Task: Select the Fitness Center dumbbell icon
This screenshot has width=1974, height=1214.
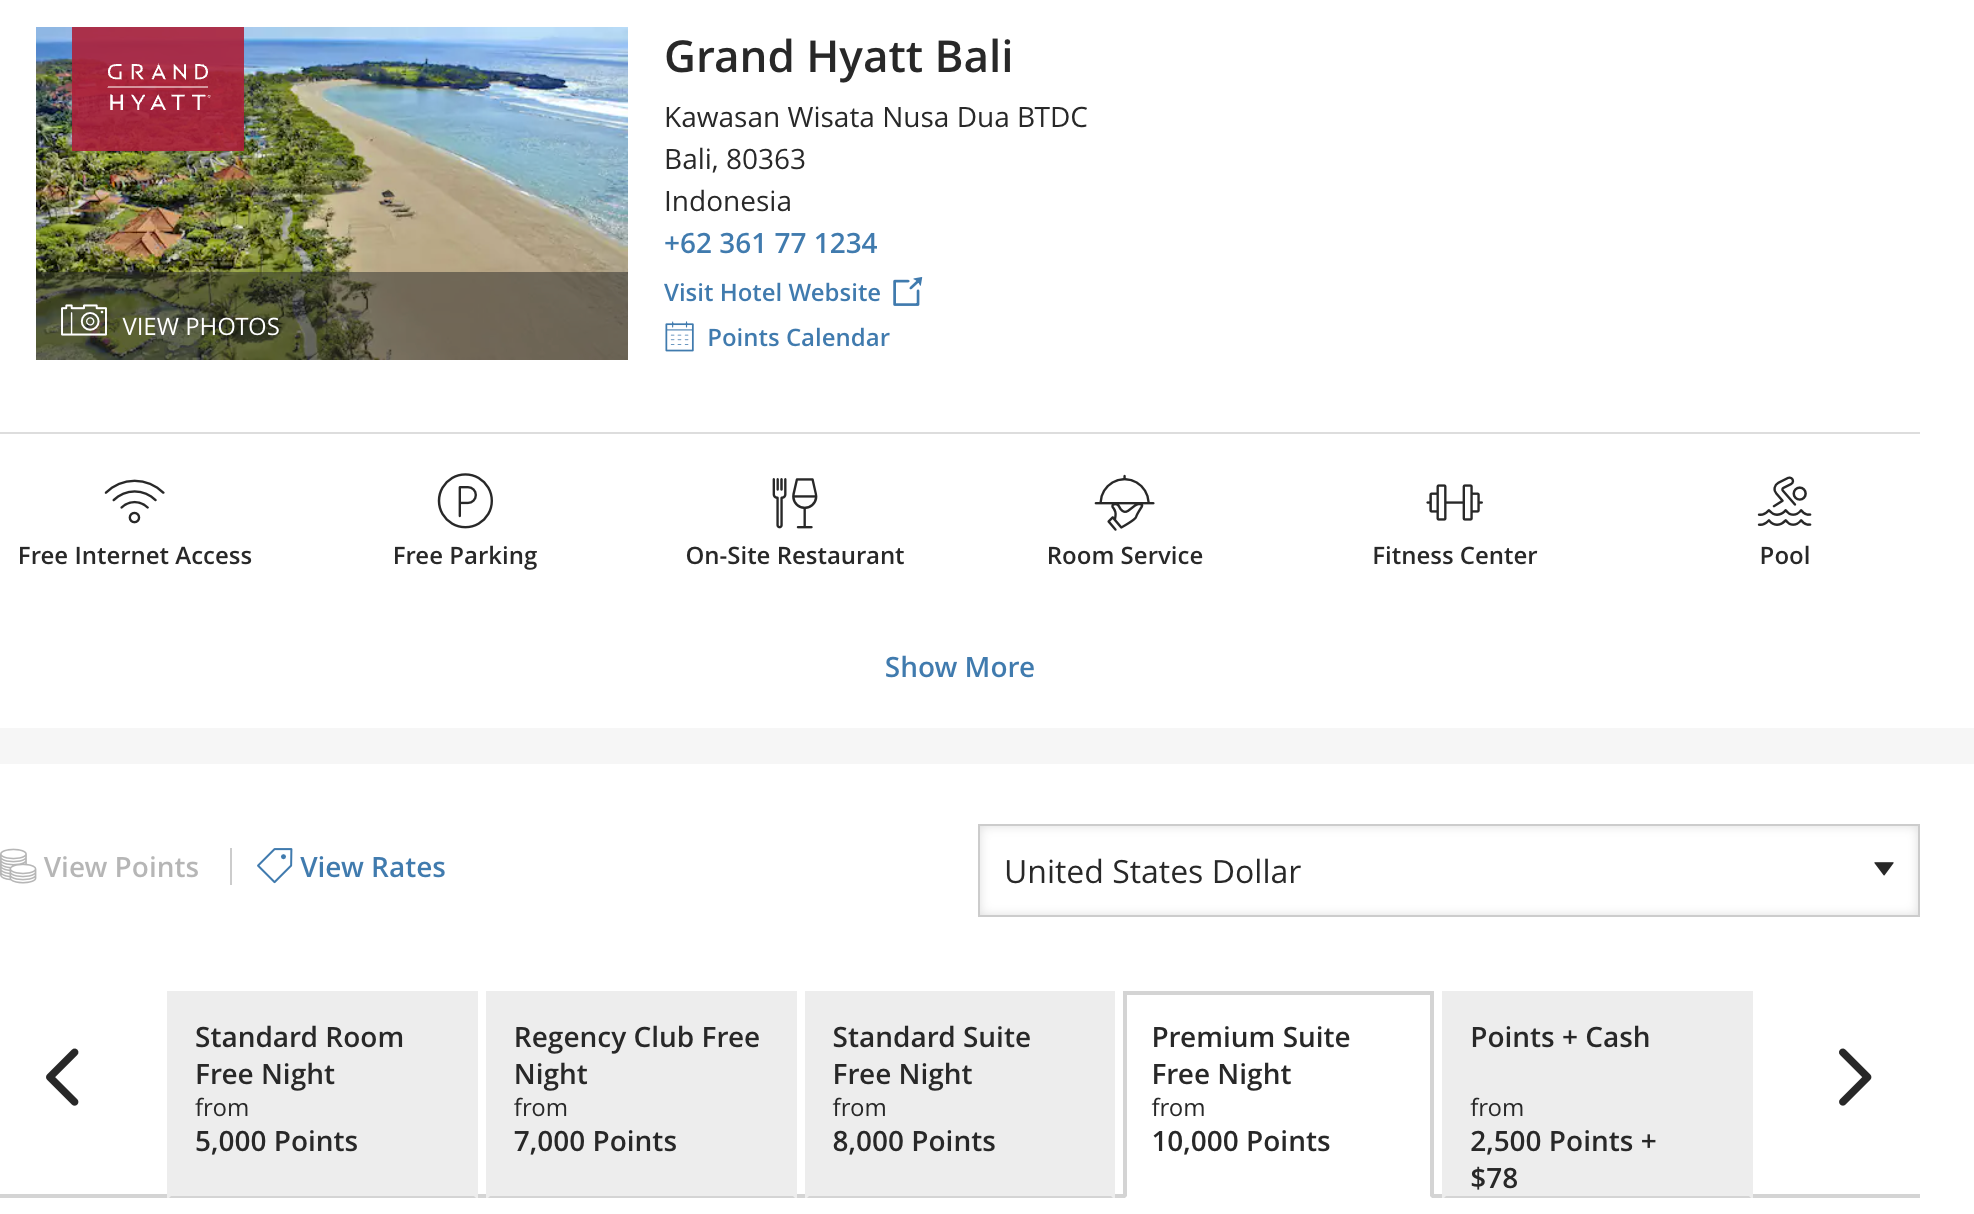Action: 1454,500
